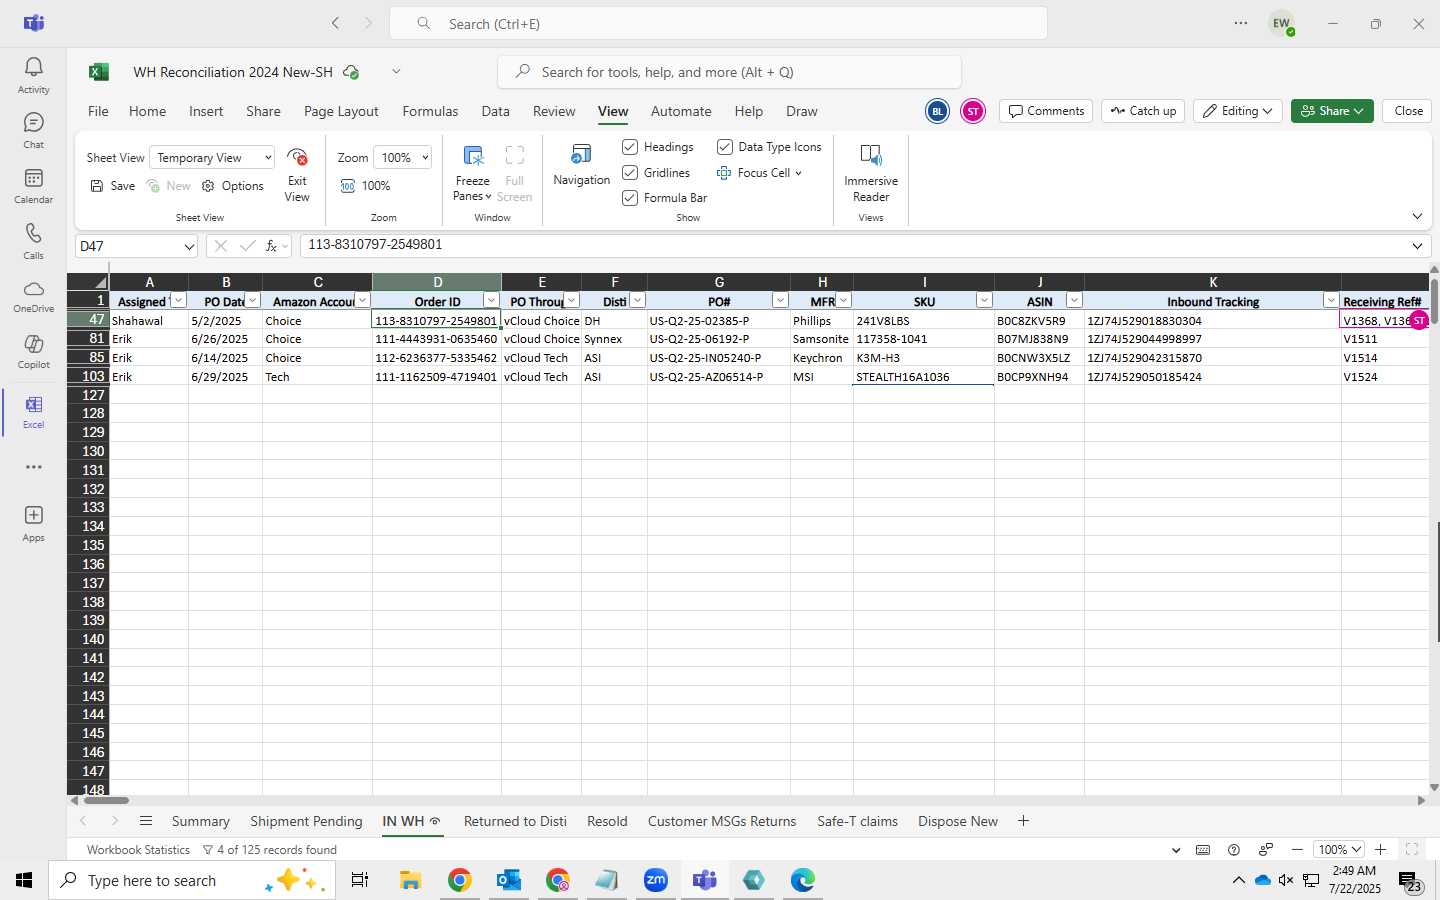The width and height of the screenshot is (1440, 900).
Task: Open Name Box dropdown
Action: (189, 246)
